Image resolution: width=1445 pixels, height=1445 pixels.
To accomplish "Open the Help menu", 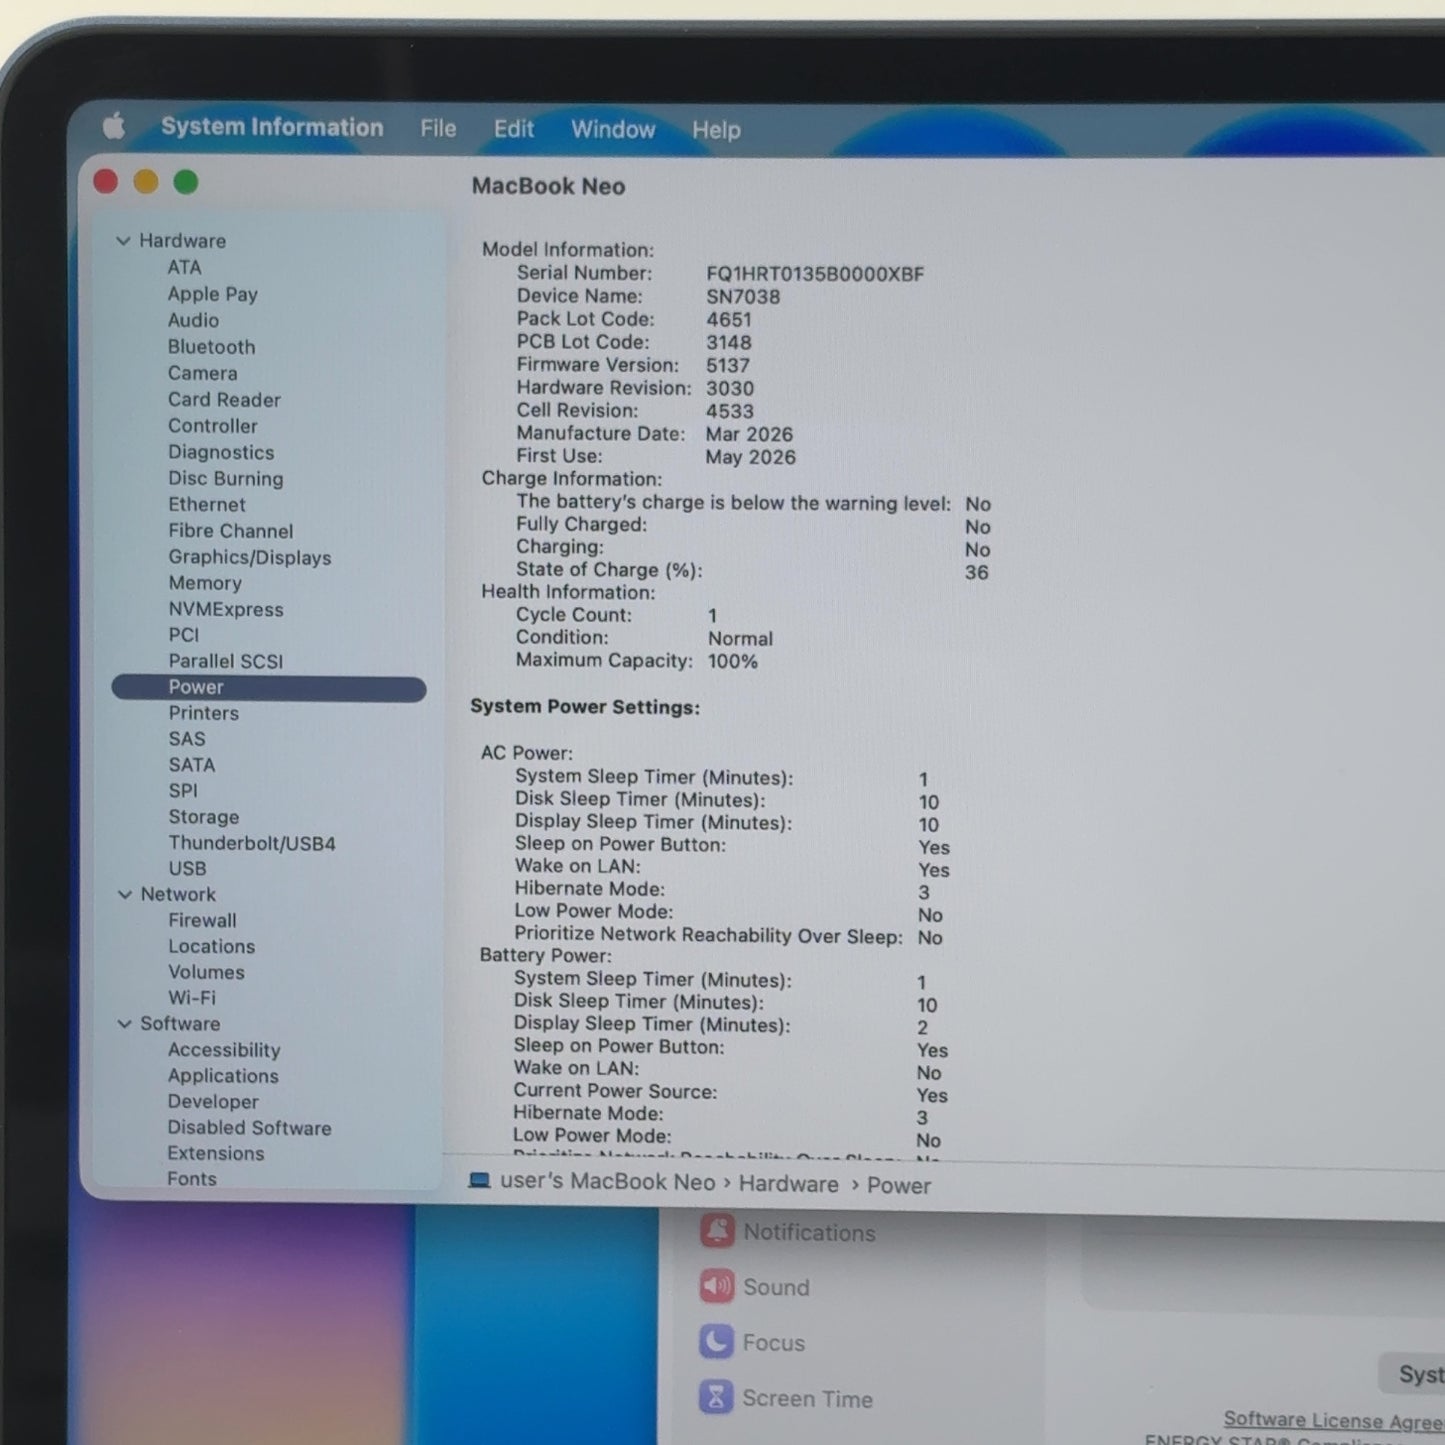I will click(x=716, y=130).
